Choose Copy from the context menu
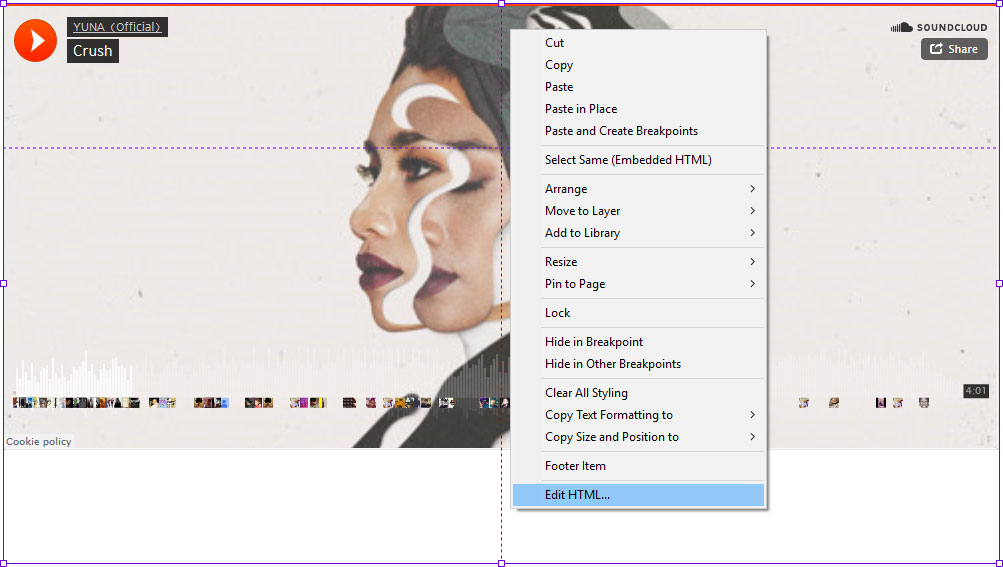The image size is (1003, 567). (x=638, y=65)
